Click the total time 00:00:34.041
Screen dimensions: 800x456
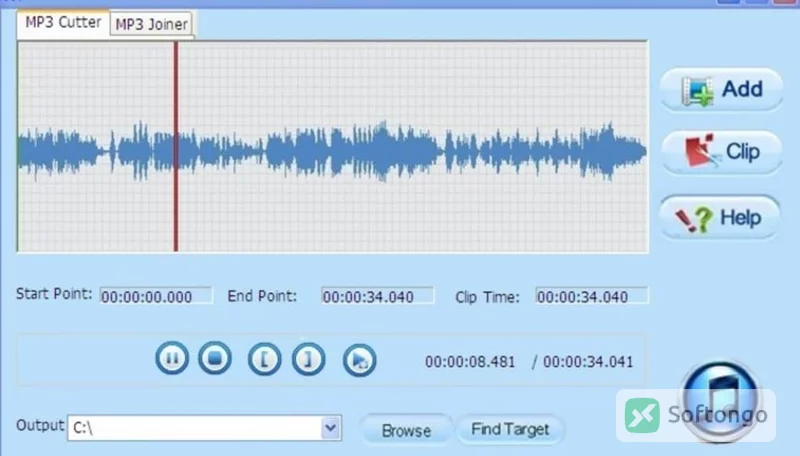tap(588, 362)
